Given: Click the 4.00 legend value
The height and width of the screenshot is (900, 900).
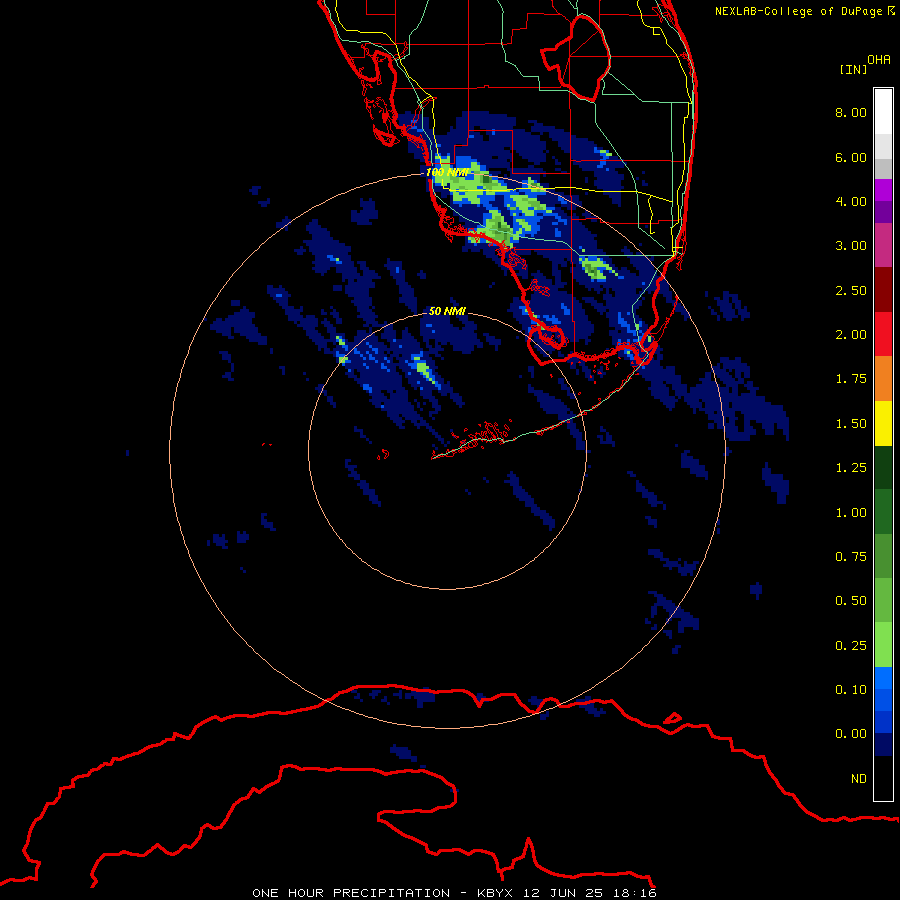Looking at the screenshot, I should [851, 201].
